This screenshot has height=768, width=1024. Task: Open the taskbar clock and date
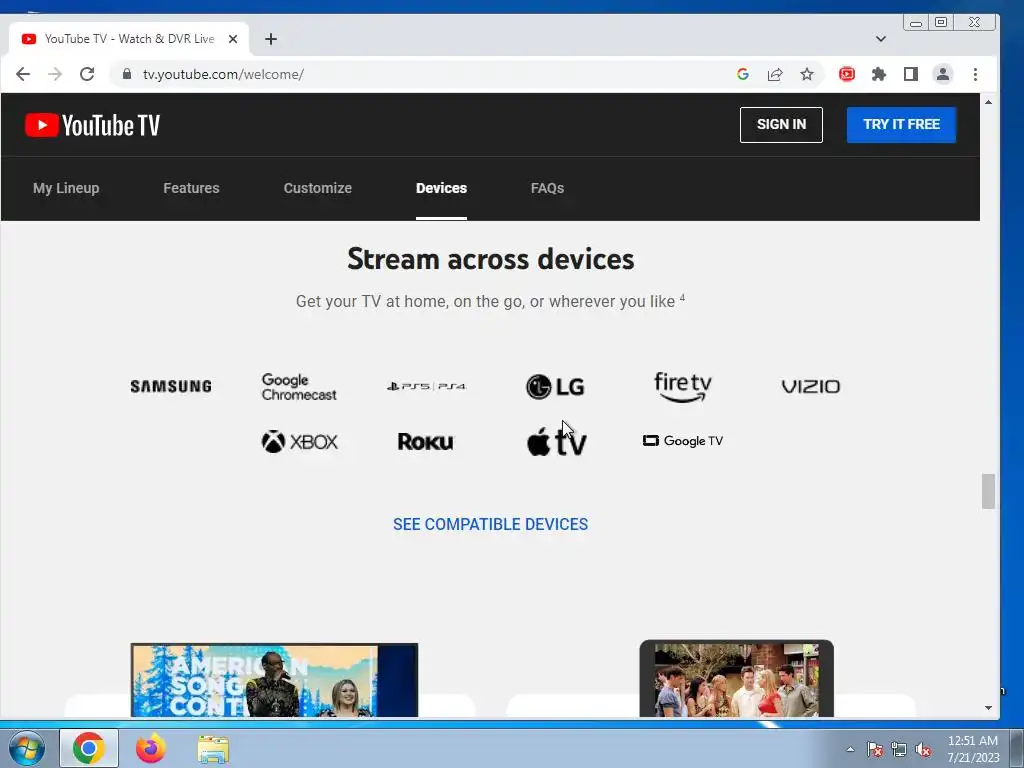click(973, 749)
